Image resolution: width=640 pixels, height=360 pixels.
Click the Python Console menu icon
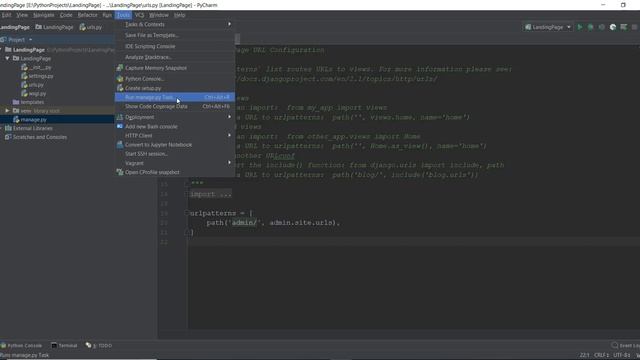point(120,78)
